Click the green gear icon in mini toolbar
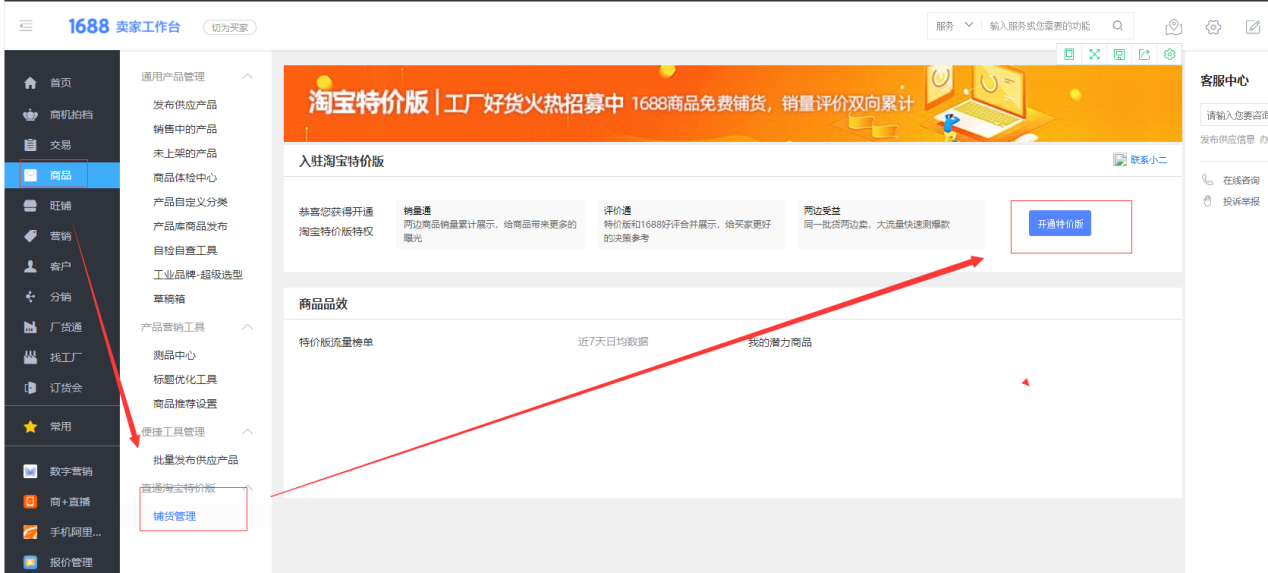The height and width of the screenshot is (573, 1268). click(1169, 54)
